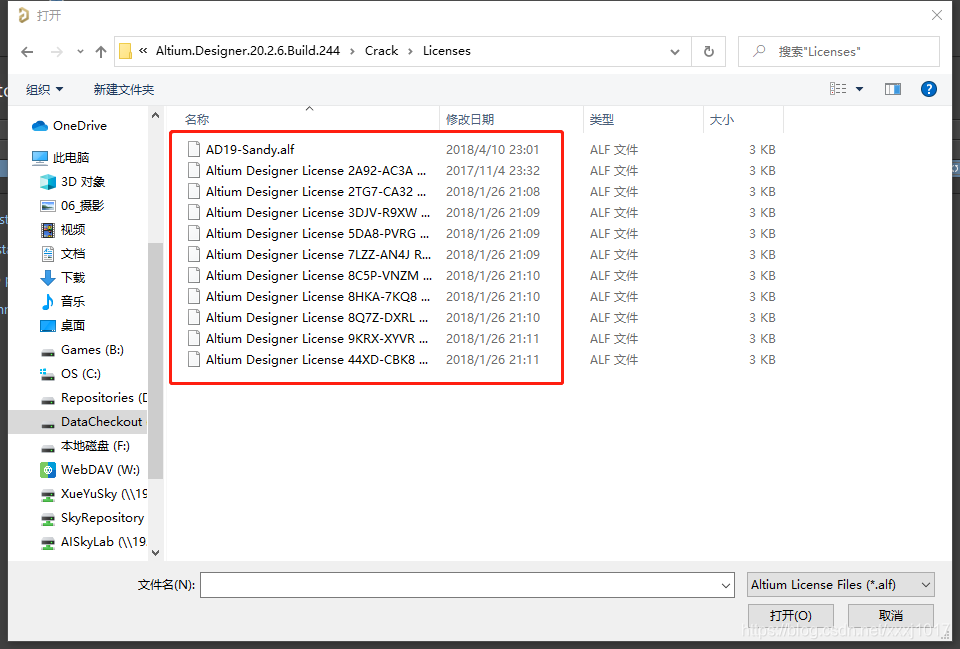Screen dimensions: 960x649
Task: Click the Licenses breadcrumb segment
Action: point(446,51)
